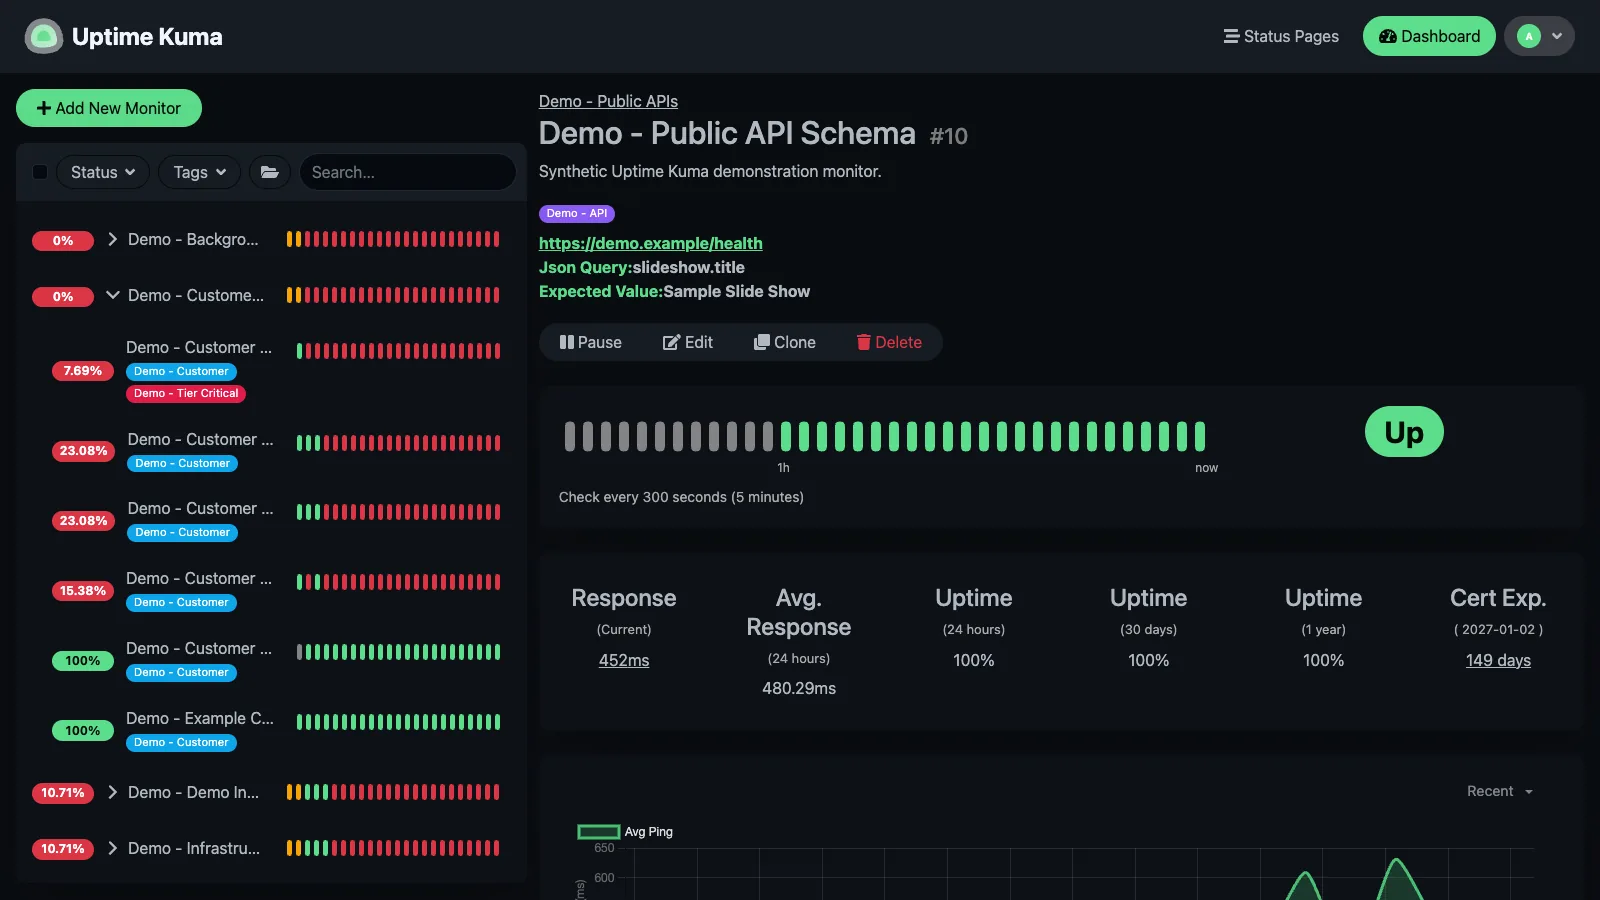Click the Uptime Kuma logo icon
The width and height of the screenshot is (1600, 900).
pyautogui.click(x=43, y=37)
